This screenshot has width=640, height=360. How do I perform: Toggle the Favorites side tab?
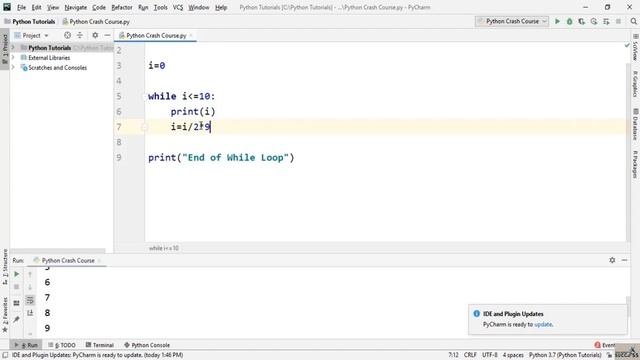click(x=5, y=314)
